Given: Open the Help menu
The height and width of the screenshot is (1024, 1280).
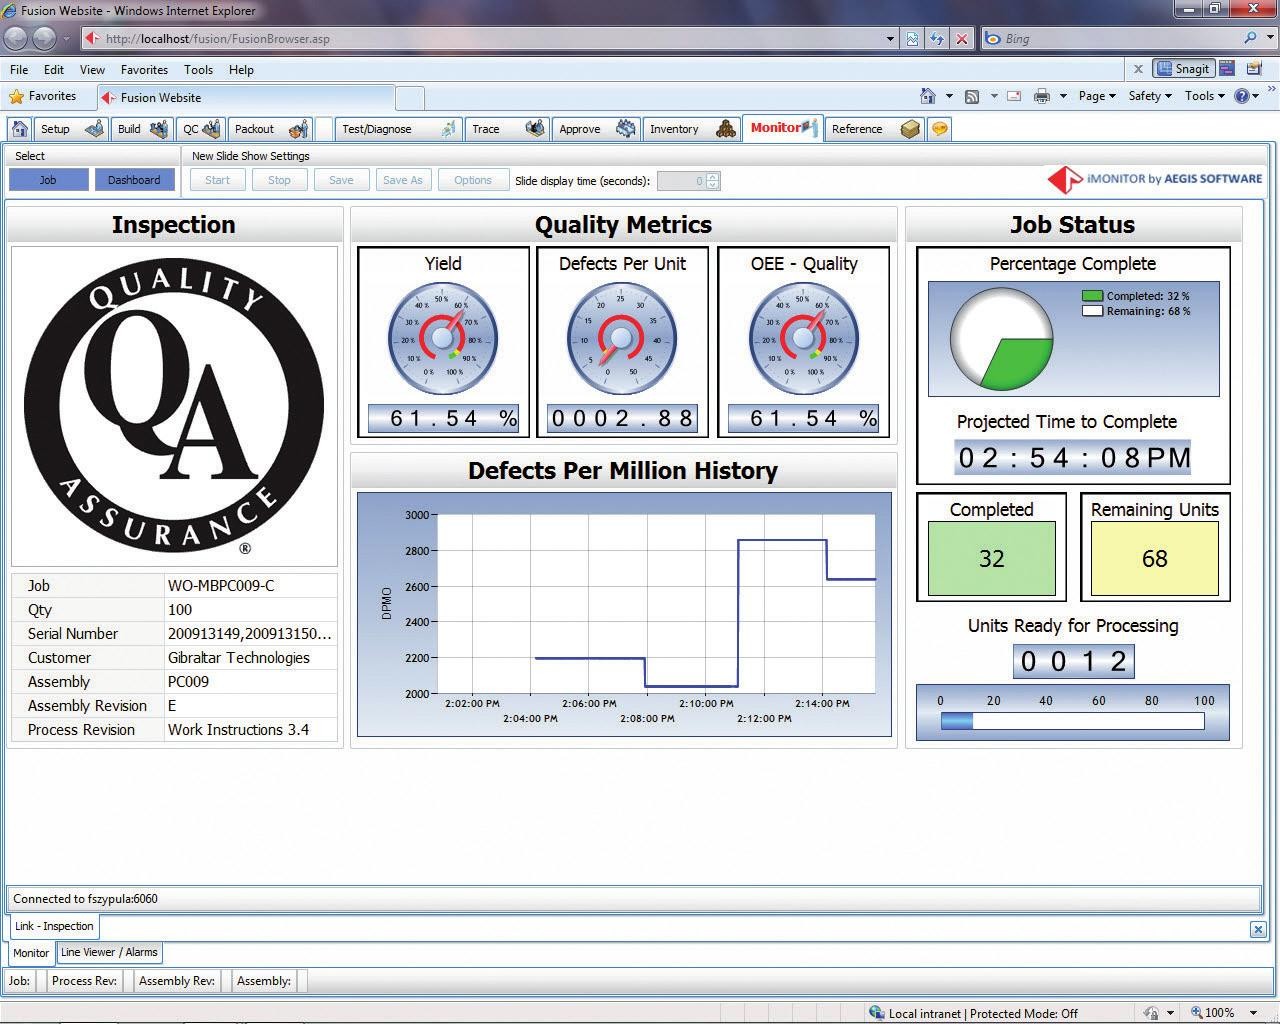Looking at the screenshot, I should pos(241,70).
